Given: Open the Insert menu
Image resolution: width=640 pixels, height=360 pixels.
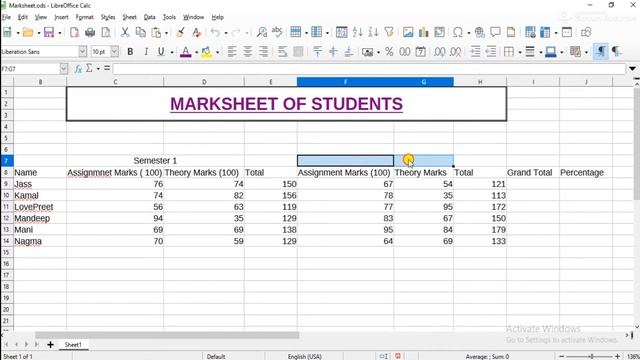Looking at the screenshot, I should click(x=61, y=17).
